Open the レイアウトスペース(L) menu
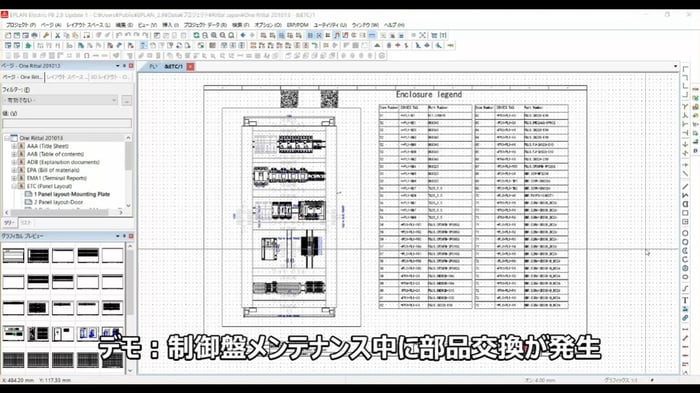The height and width of the screenshot is (393, 700). (88, 25)
